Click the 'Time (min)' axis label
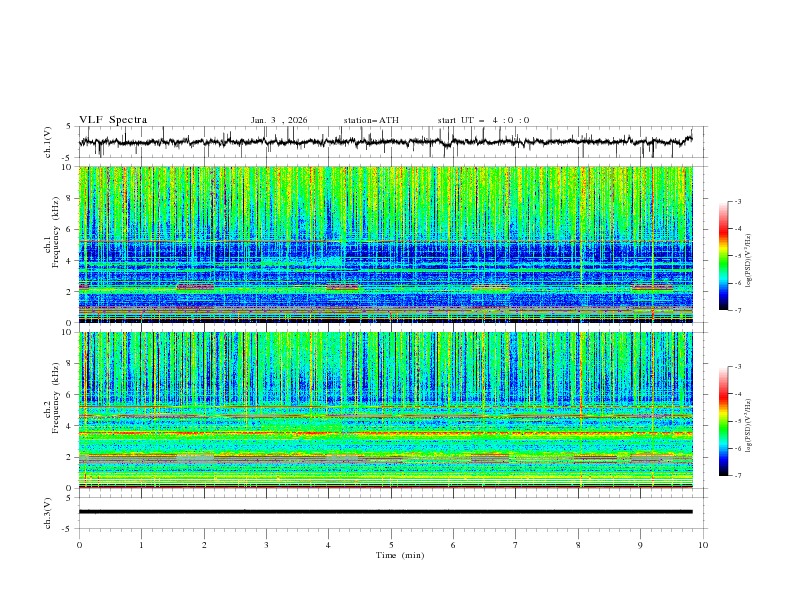 400,555
